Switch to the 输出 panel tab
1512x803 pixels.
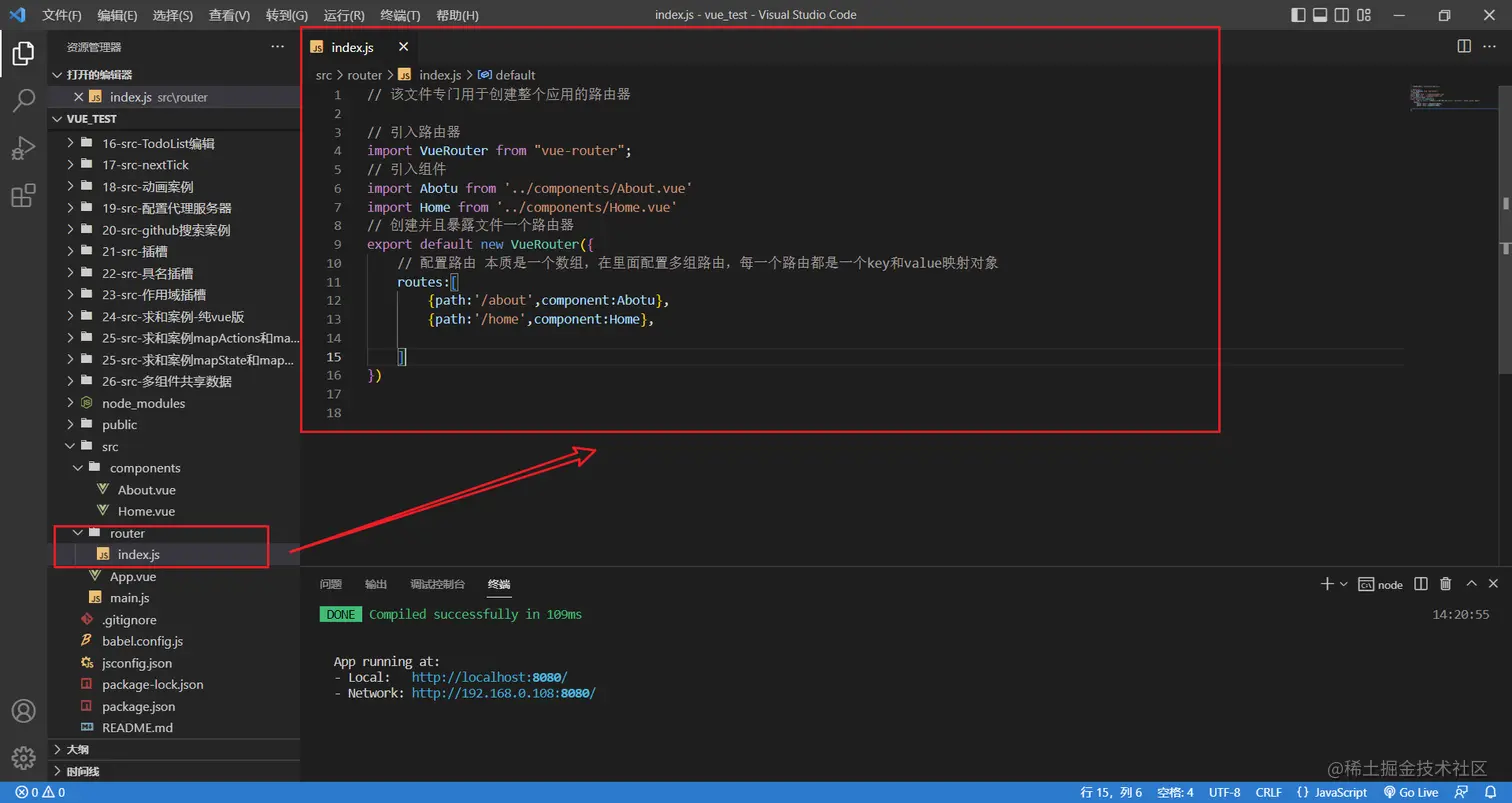[376, 584]
